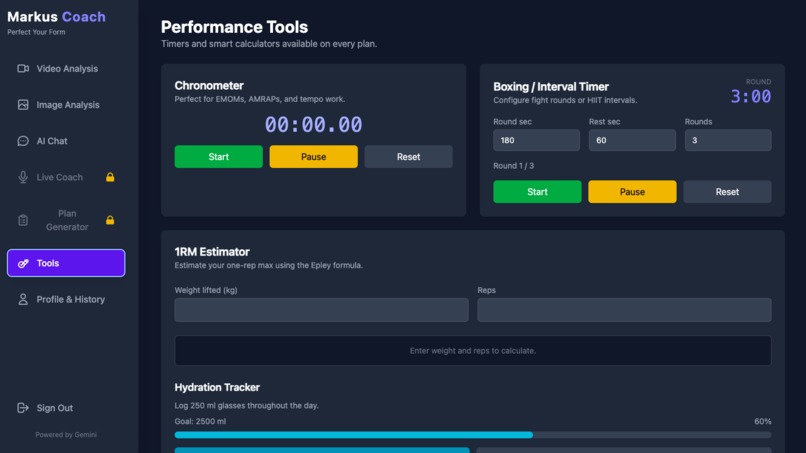The width and height of the screenshot is (806, 453).
Task: Click the Image Analysis picture icon
Action: click(23, 105)
